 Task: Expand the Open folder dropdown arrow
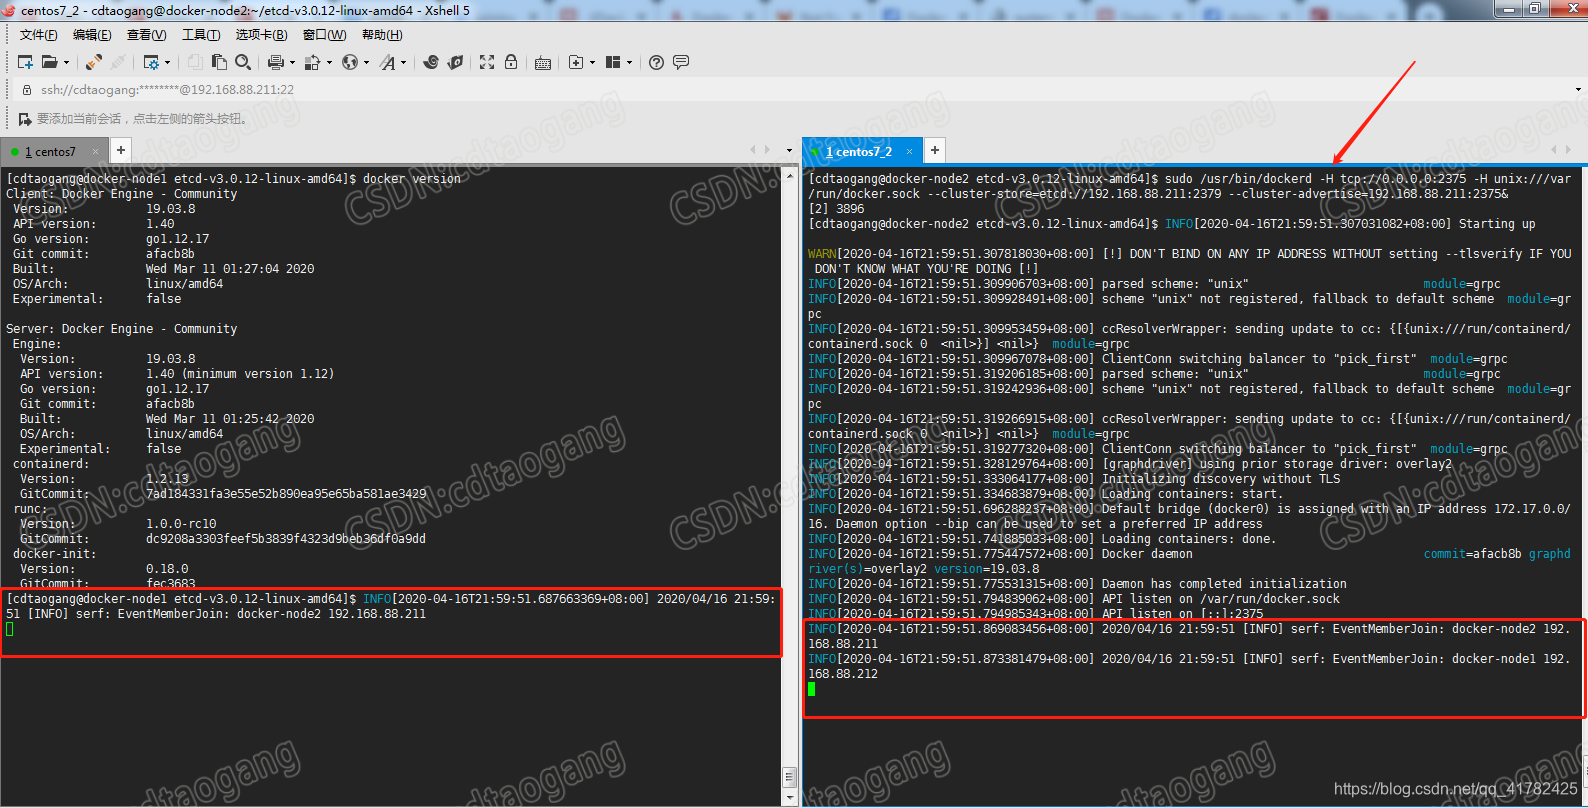coord(66,62)
